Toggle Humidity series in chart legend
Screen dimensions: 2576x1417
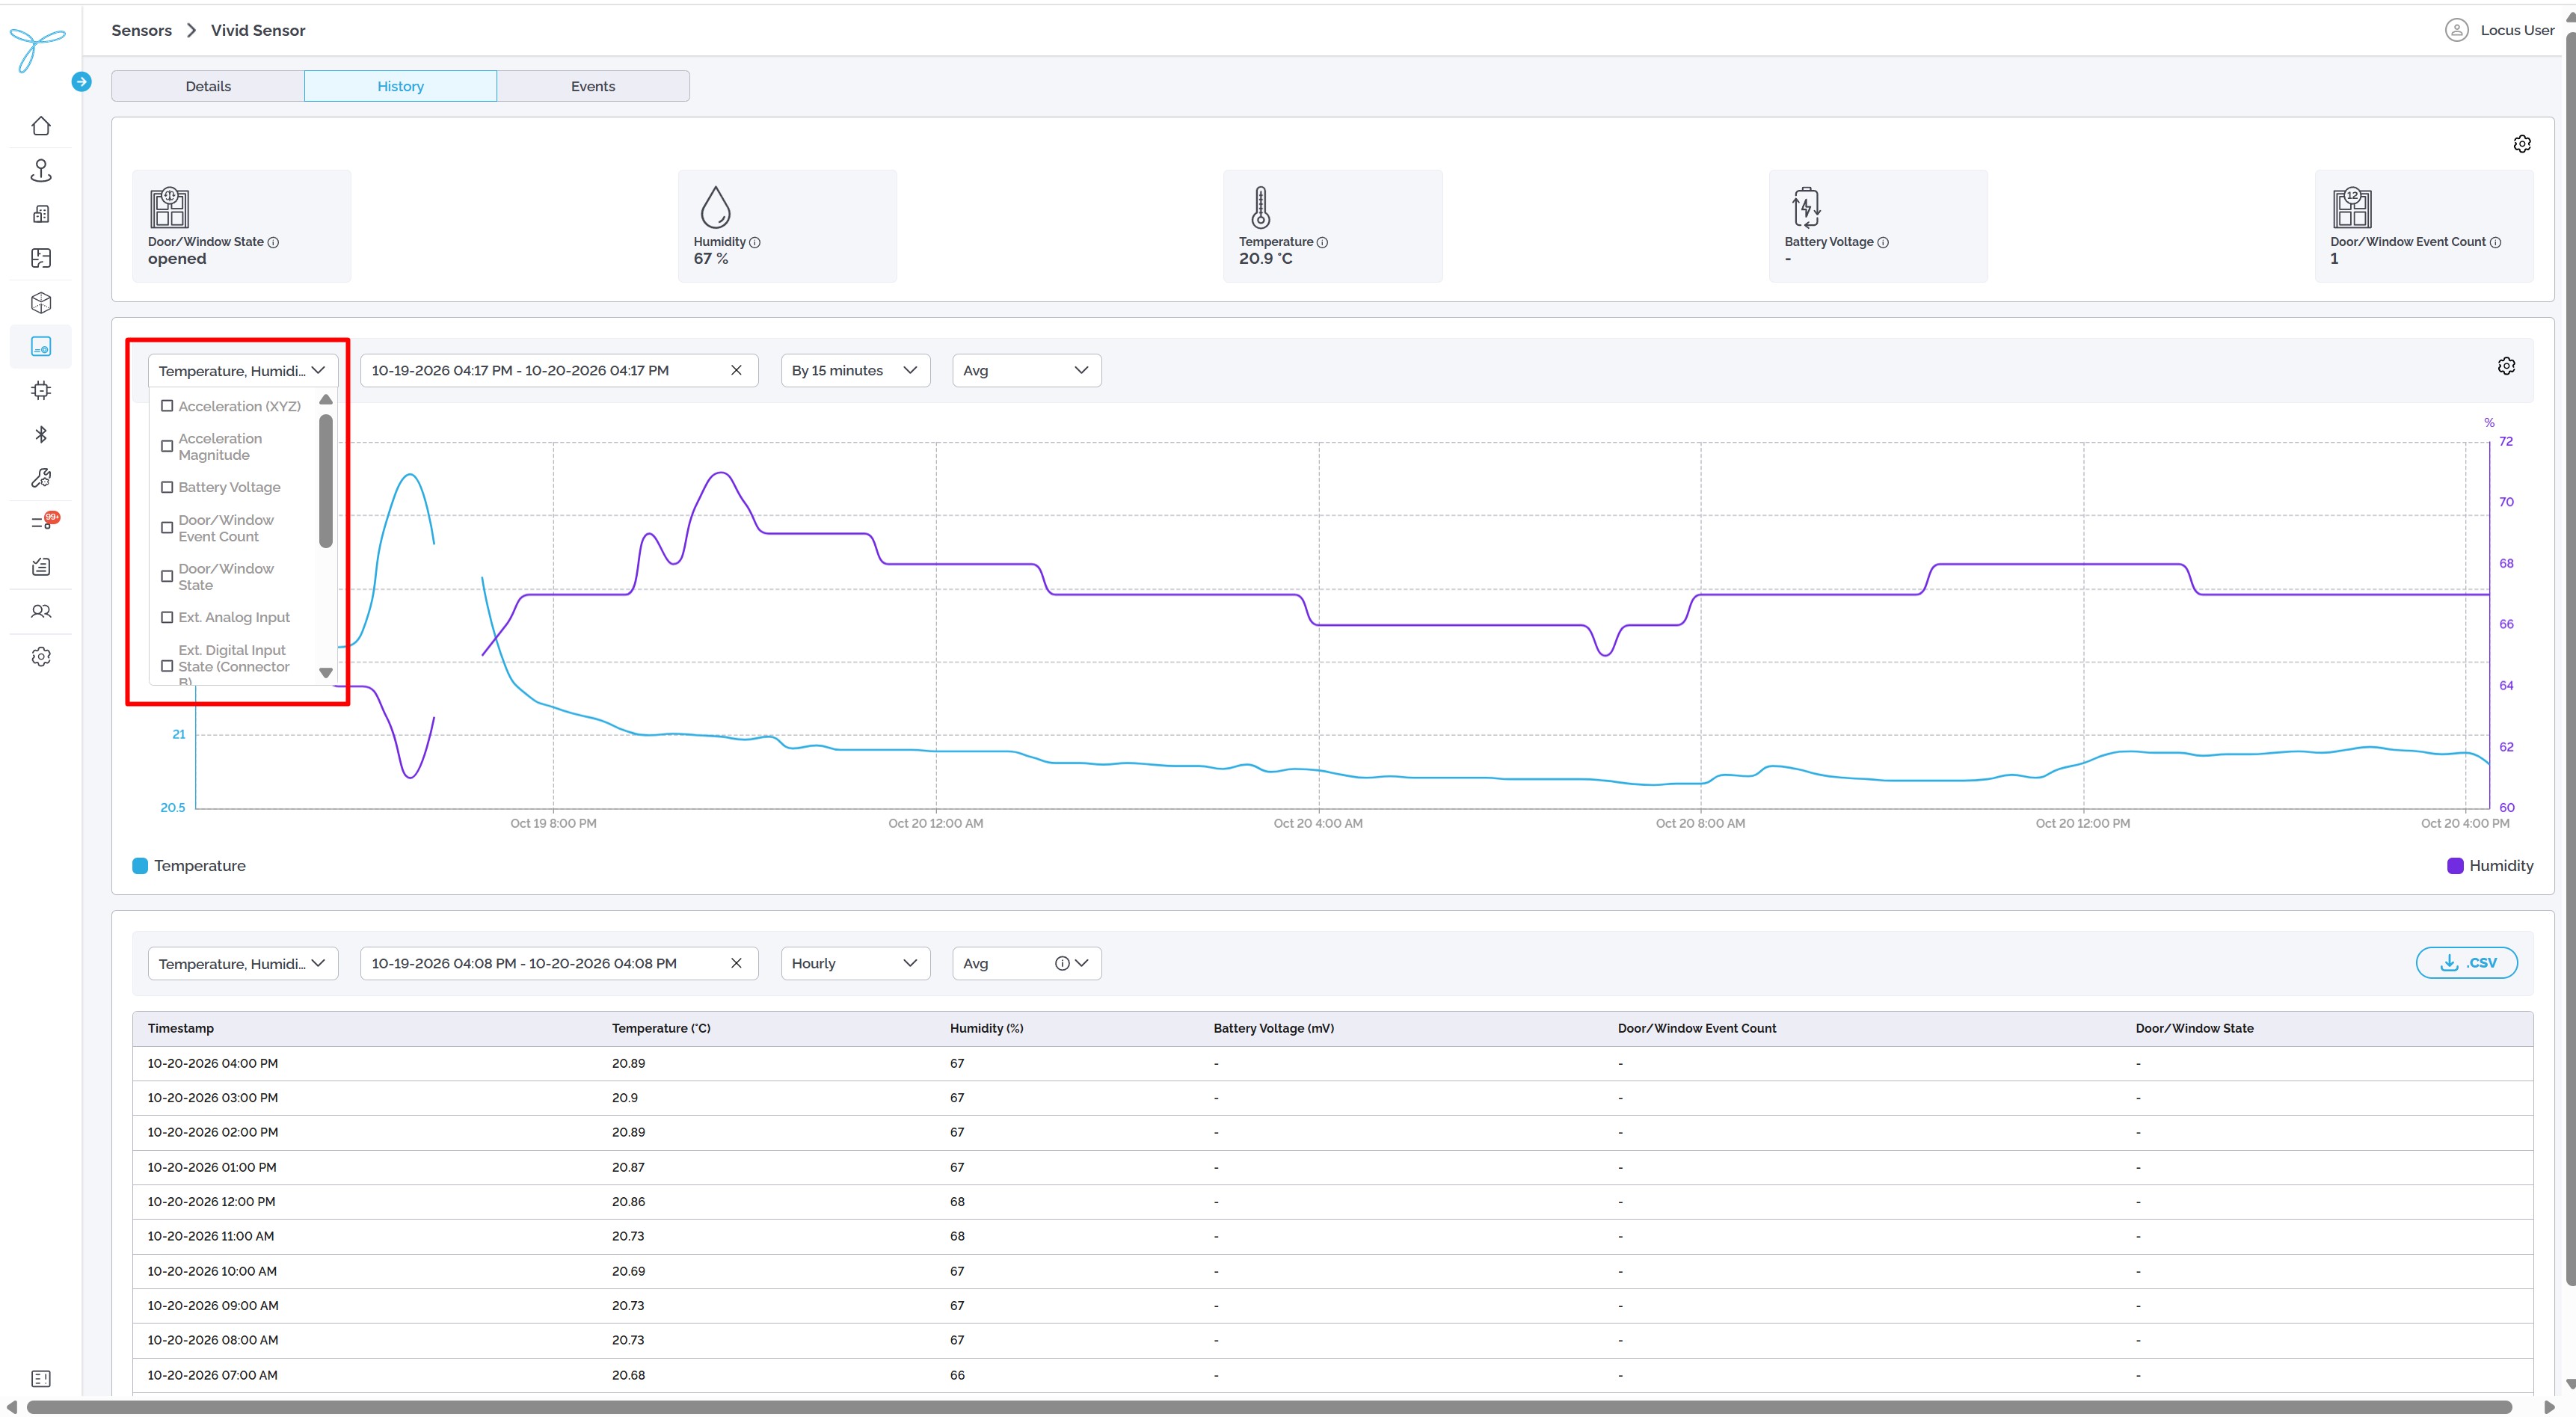pyautogui.click(x=2490, y=866)
